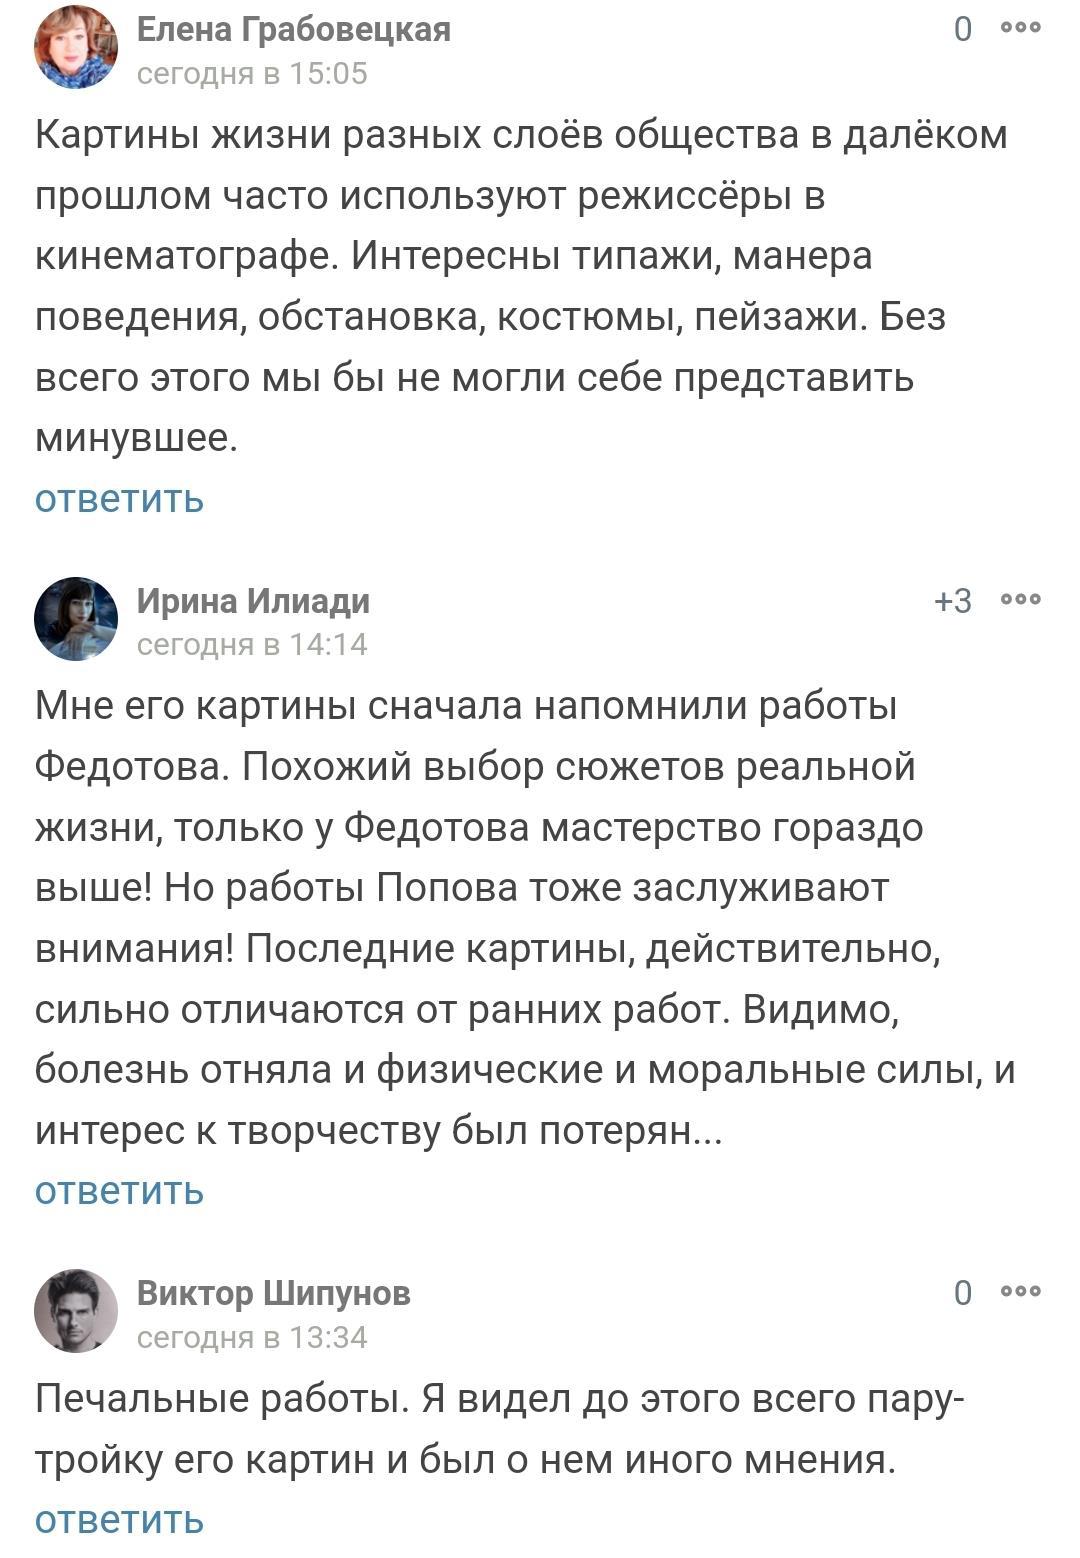
Task: Click timestamp сегодня в 13:34
Action: click(x=252, y=1337)
